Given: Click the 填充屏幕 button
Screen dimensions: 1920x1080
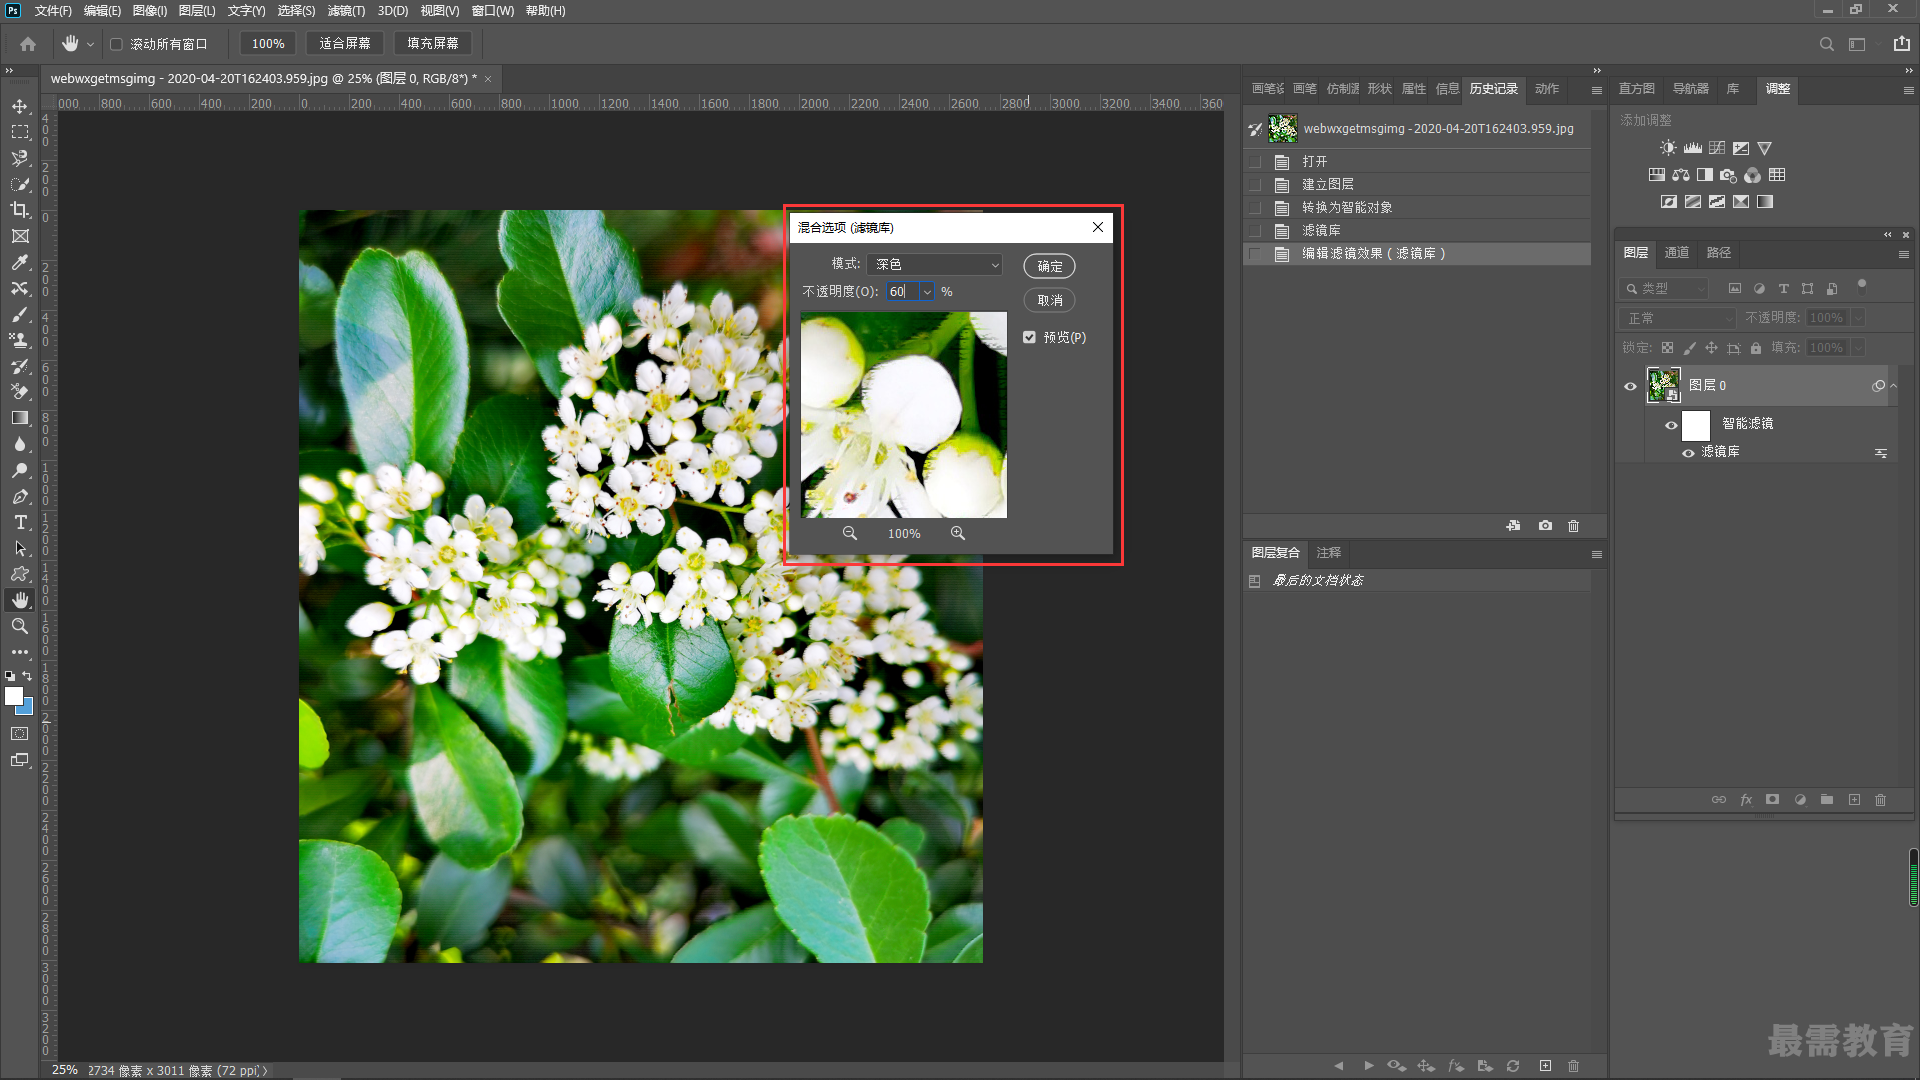Looking at the screenshot, I should (433, 44).
